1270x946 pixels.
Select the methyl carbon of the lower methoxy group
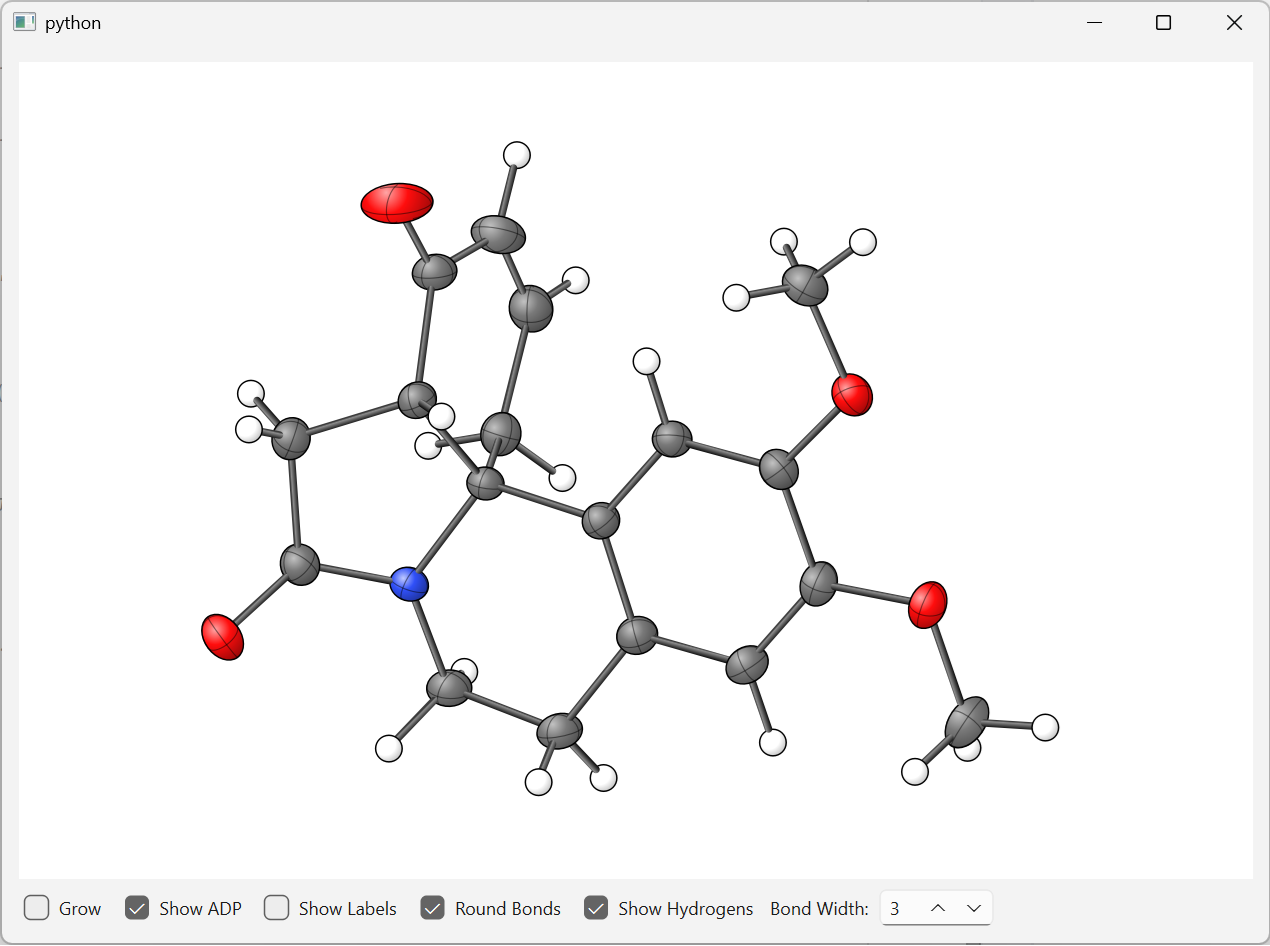click(x=965, y=719)
